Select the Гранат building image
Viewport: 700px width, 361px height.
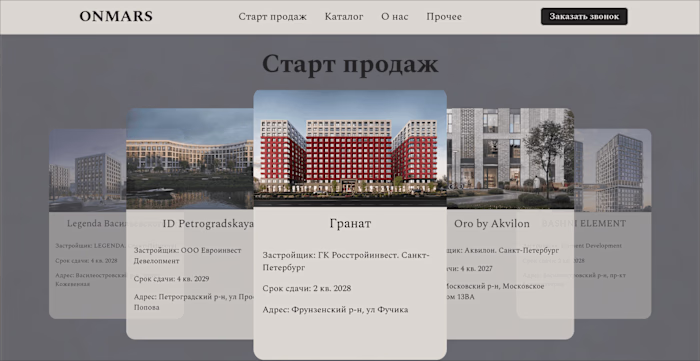tap(350, 149)
